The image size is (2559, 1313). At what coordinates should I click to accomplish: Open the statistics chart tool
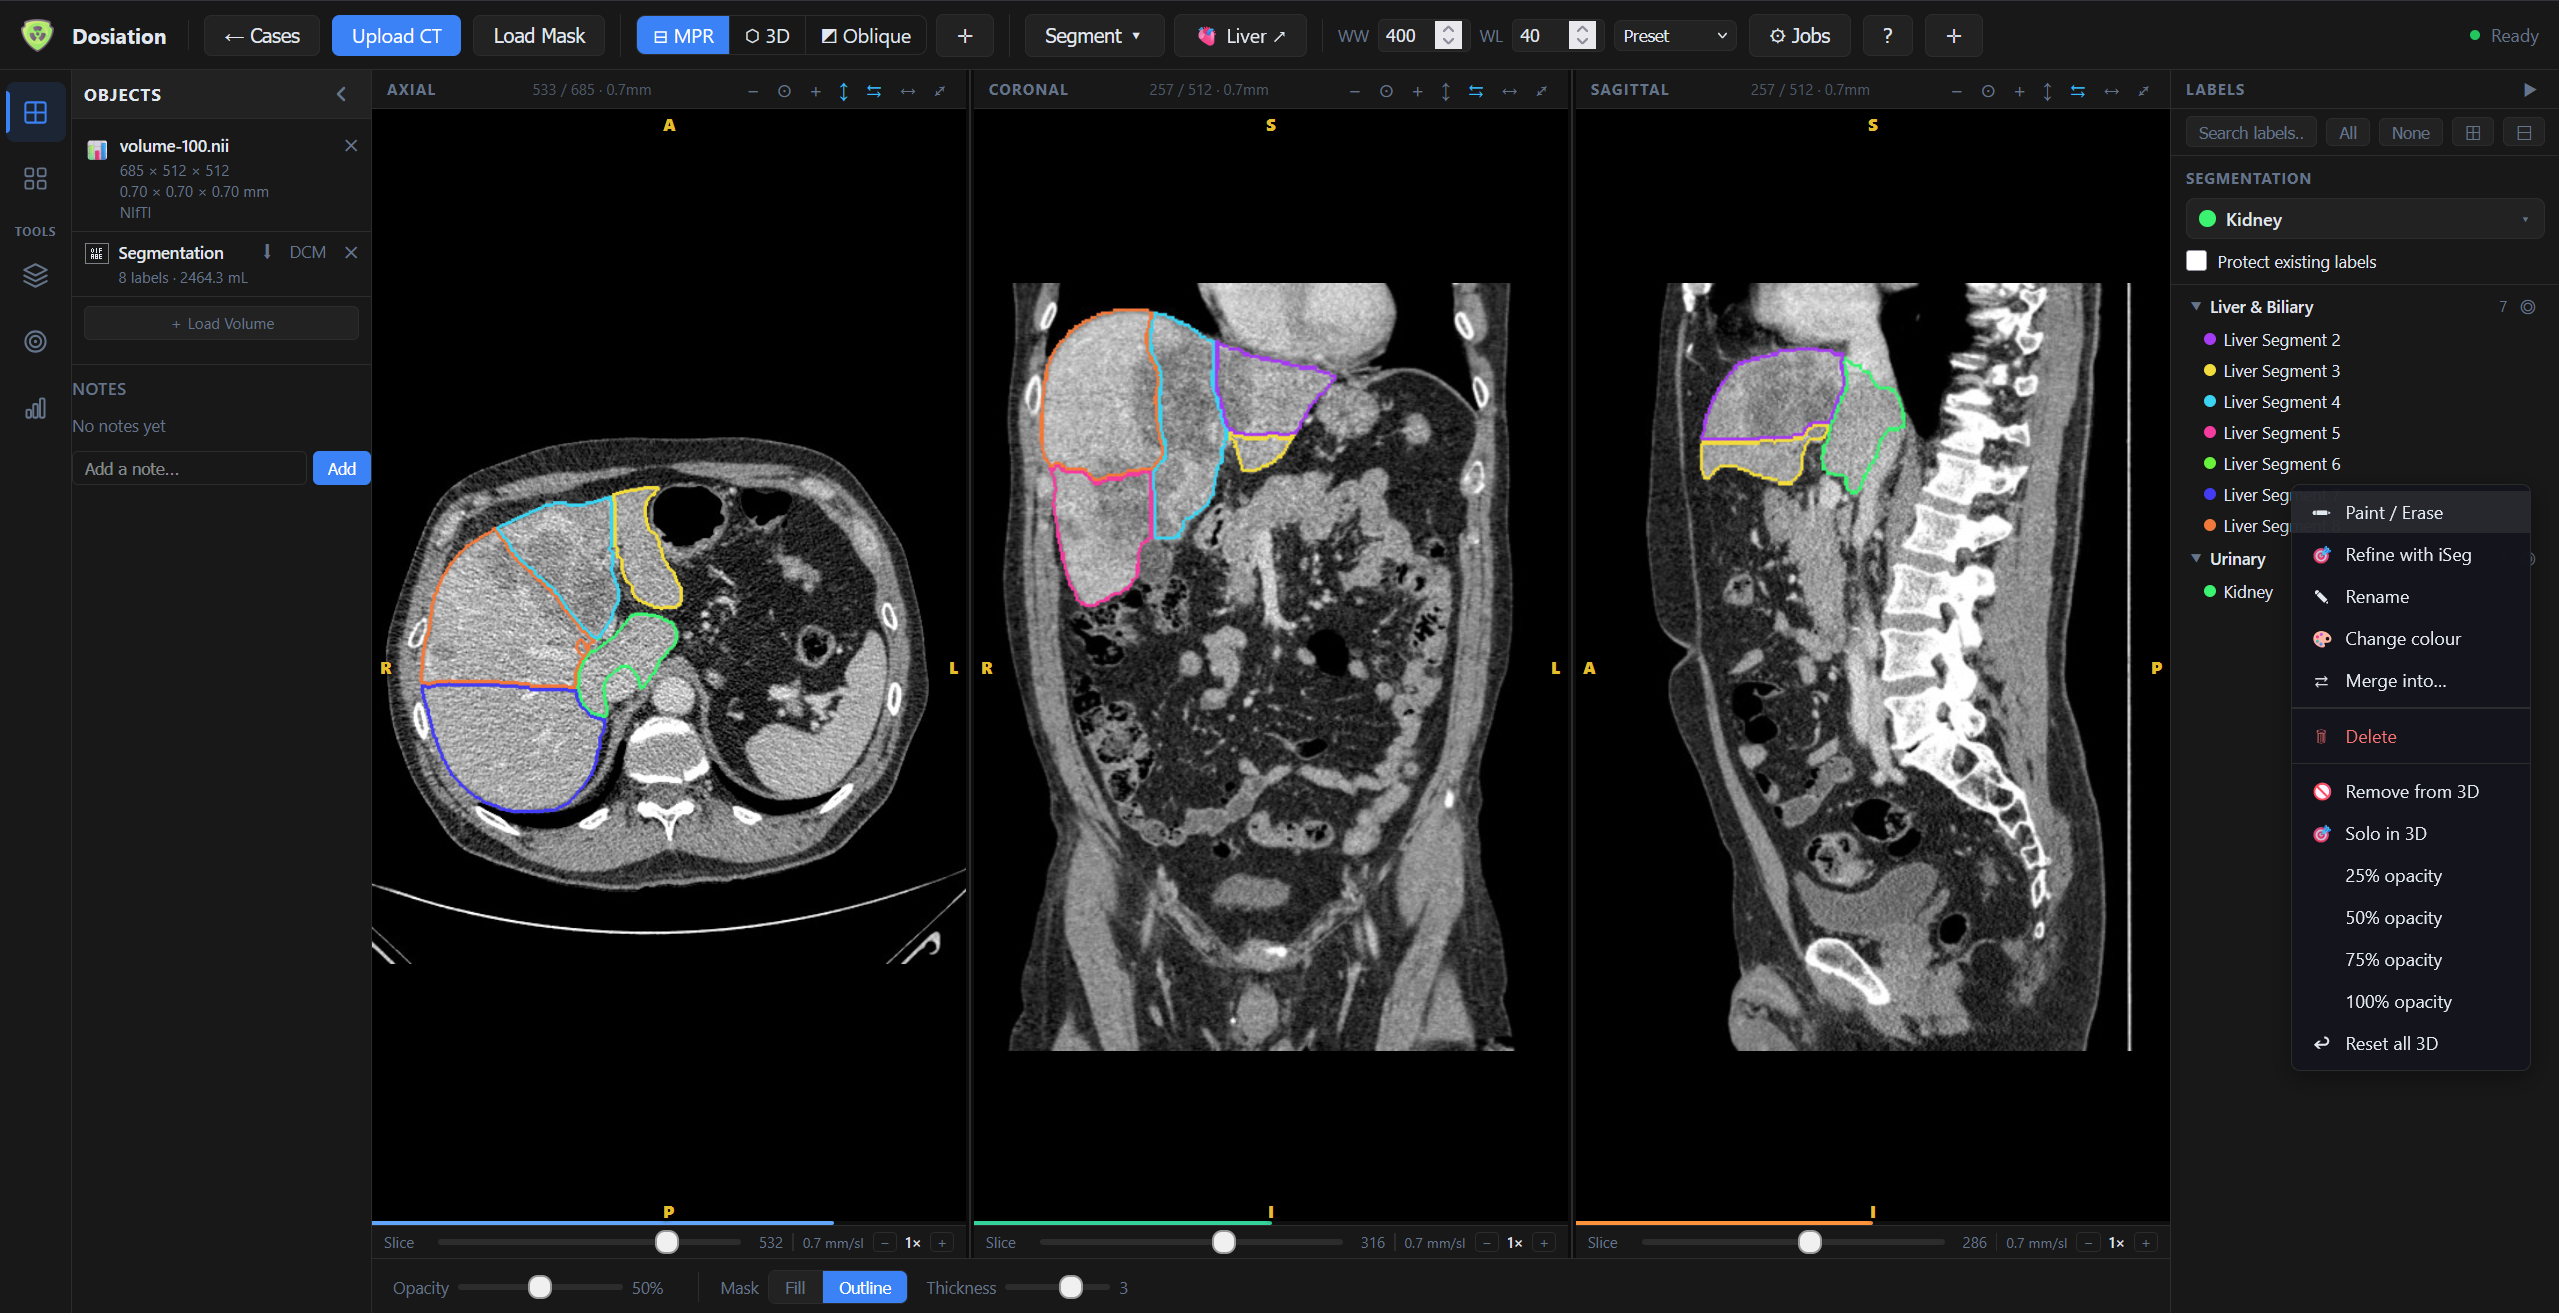[36, 408]
